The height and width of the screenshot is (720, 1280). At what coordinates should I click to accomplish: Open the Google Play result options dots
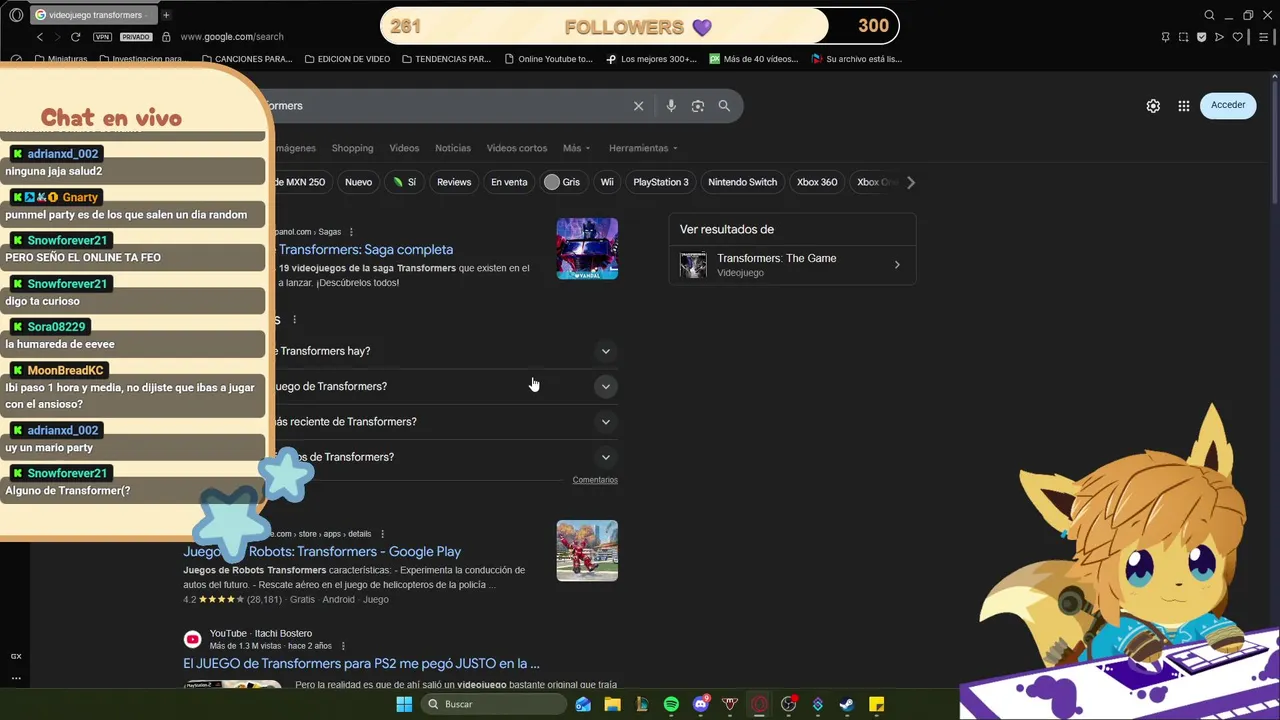(x=382, y=534)
